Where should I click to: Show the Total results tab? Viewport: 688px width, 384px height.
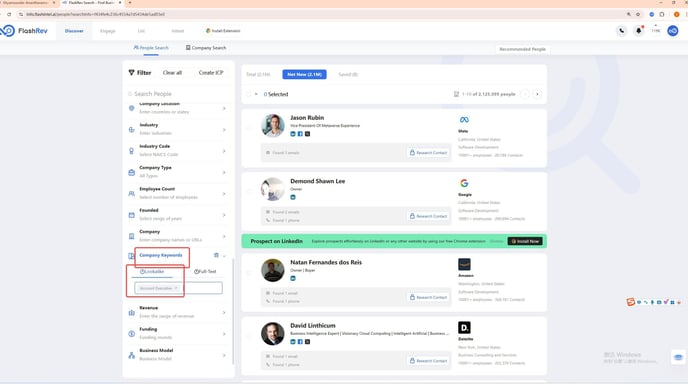pyautogui.click(x=258, y=75)
